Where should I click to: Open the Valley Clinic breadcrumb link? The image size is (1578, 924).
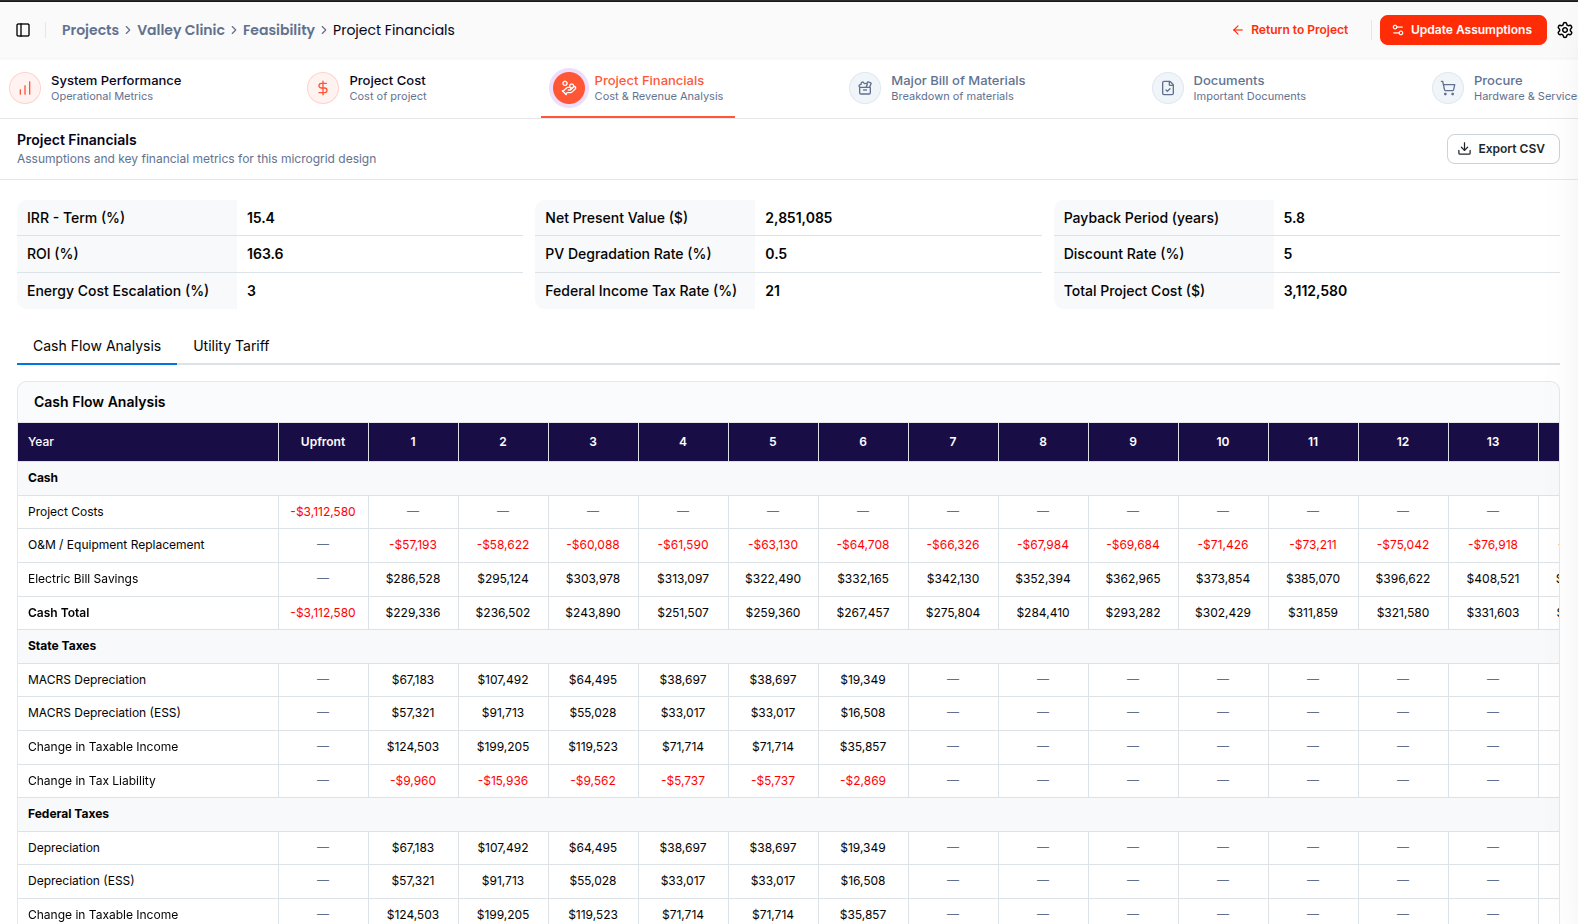(x=181, y=30)
